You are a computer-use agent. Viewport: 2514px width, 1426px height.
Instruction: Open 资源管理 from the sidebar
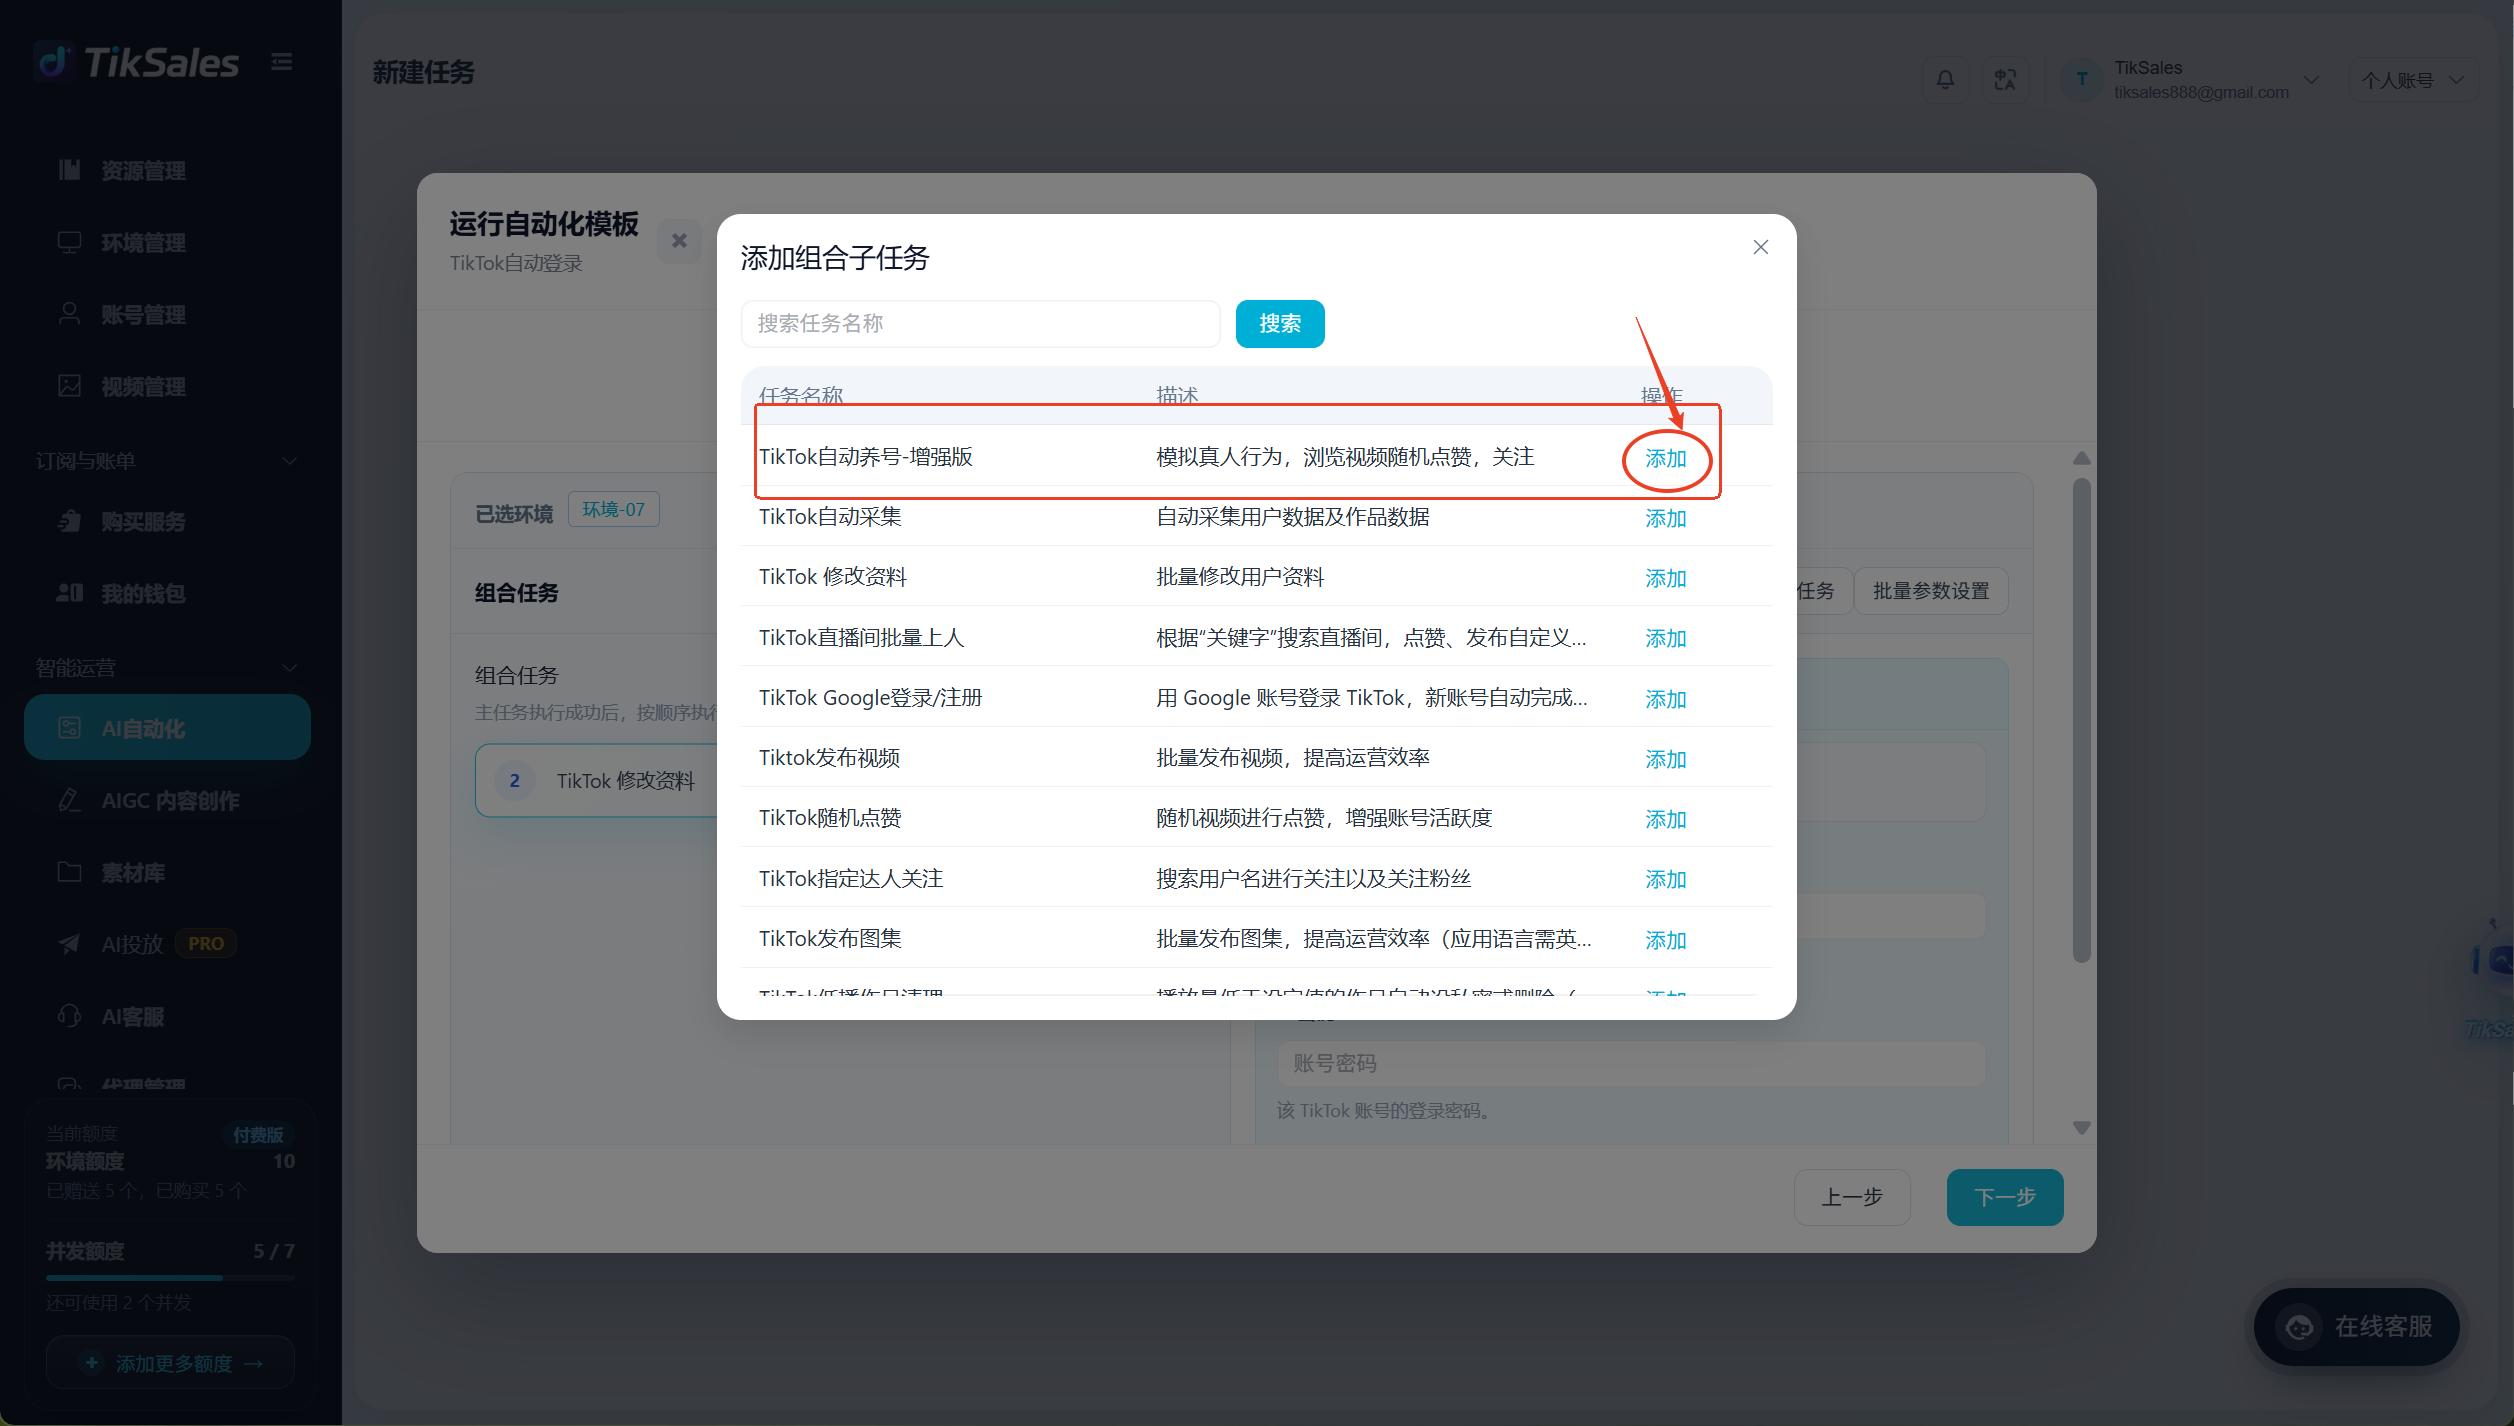click(143, 171)
